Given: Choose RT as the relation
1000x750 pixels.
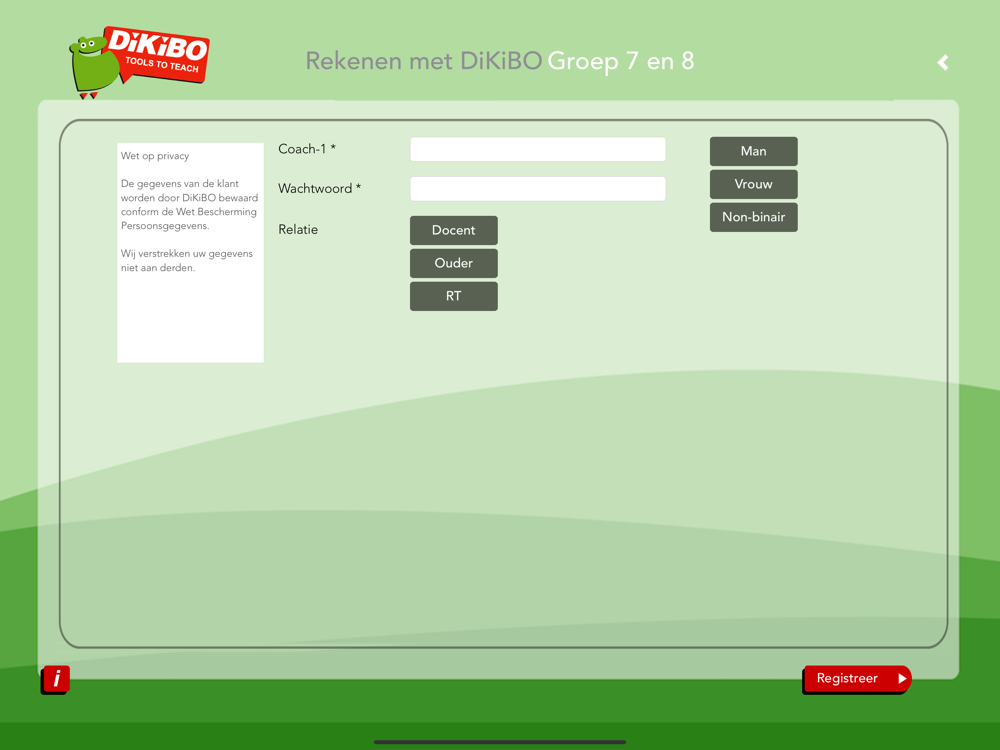Looking at the screenshot, I should click(x=453, y=297).
